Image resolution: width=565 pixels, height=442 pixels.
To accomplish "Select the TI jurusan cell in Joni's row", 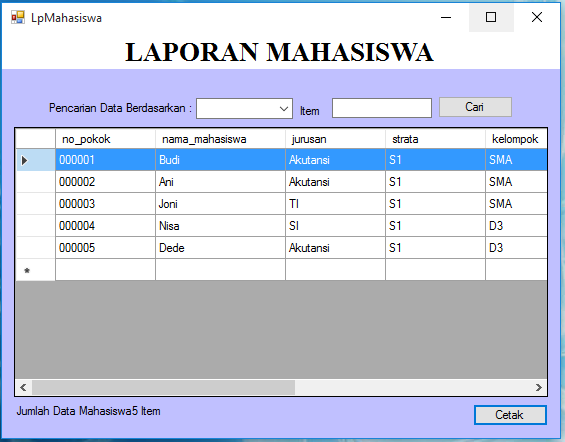I will (335, 204).
